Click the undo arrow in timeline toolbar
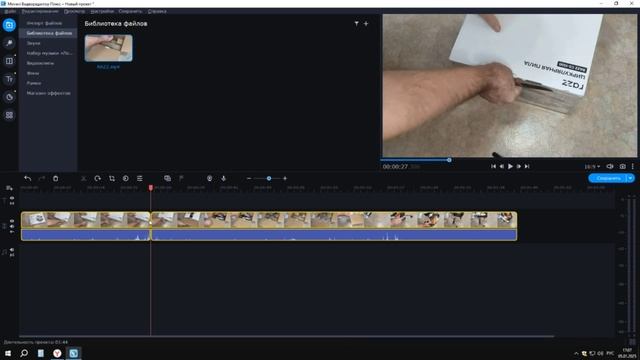The image size is (640, 360). point(27,178)
